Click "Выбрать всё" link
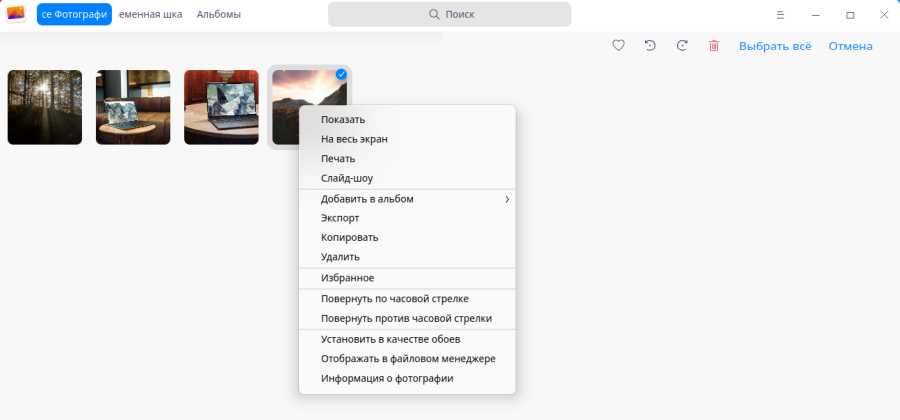Screen dimensions: 900x420 click(775, 46)
